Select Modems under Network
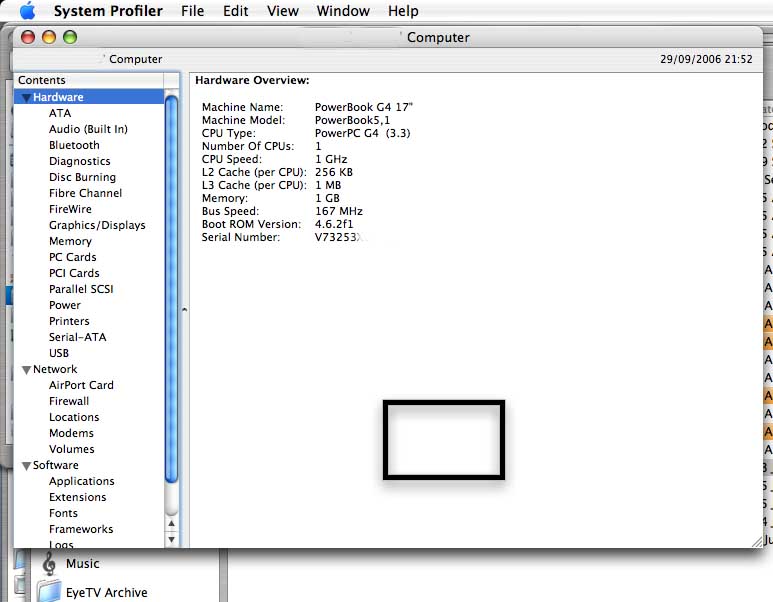 [71, 433]
